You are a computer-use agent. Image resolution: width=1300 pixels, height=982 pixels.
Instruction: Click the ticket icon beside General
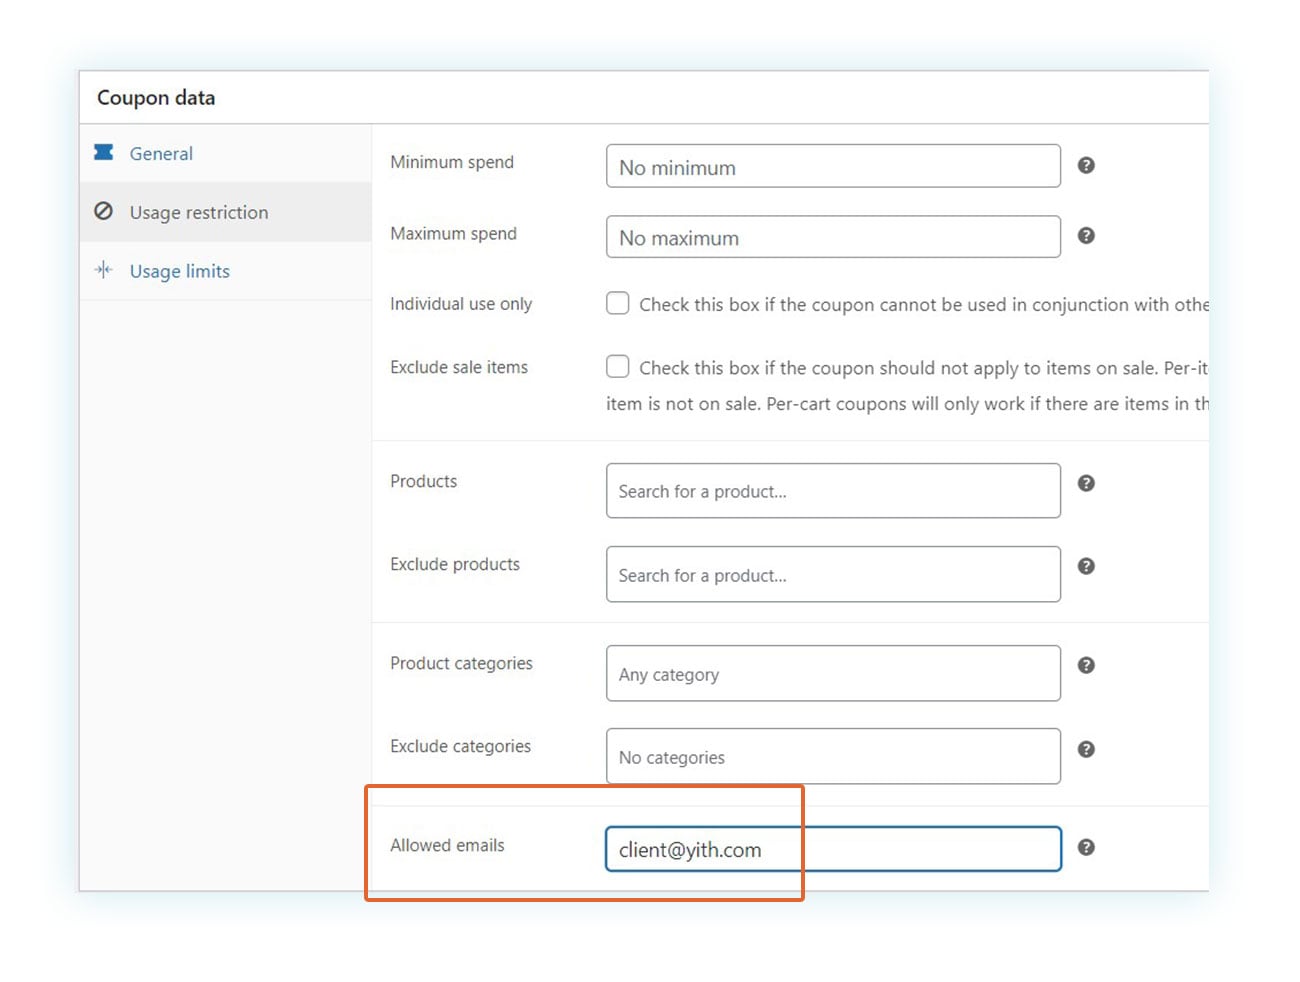click(104, 152)
